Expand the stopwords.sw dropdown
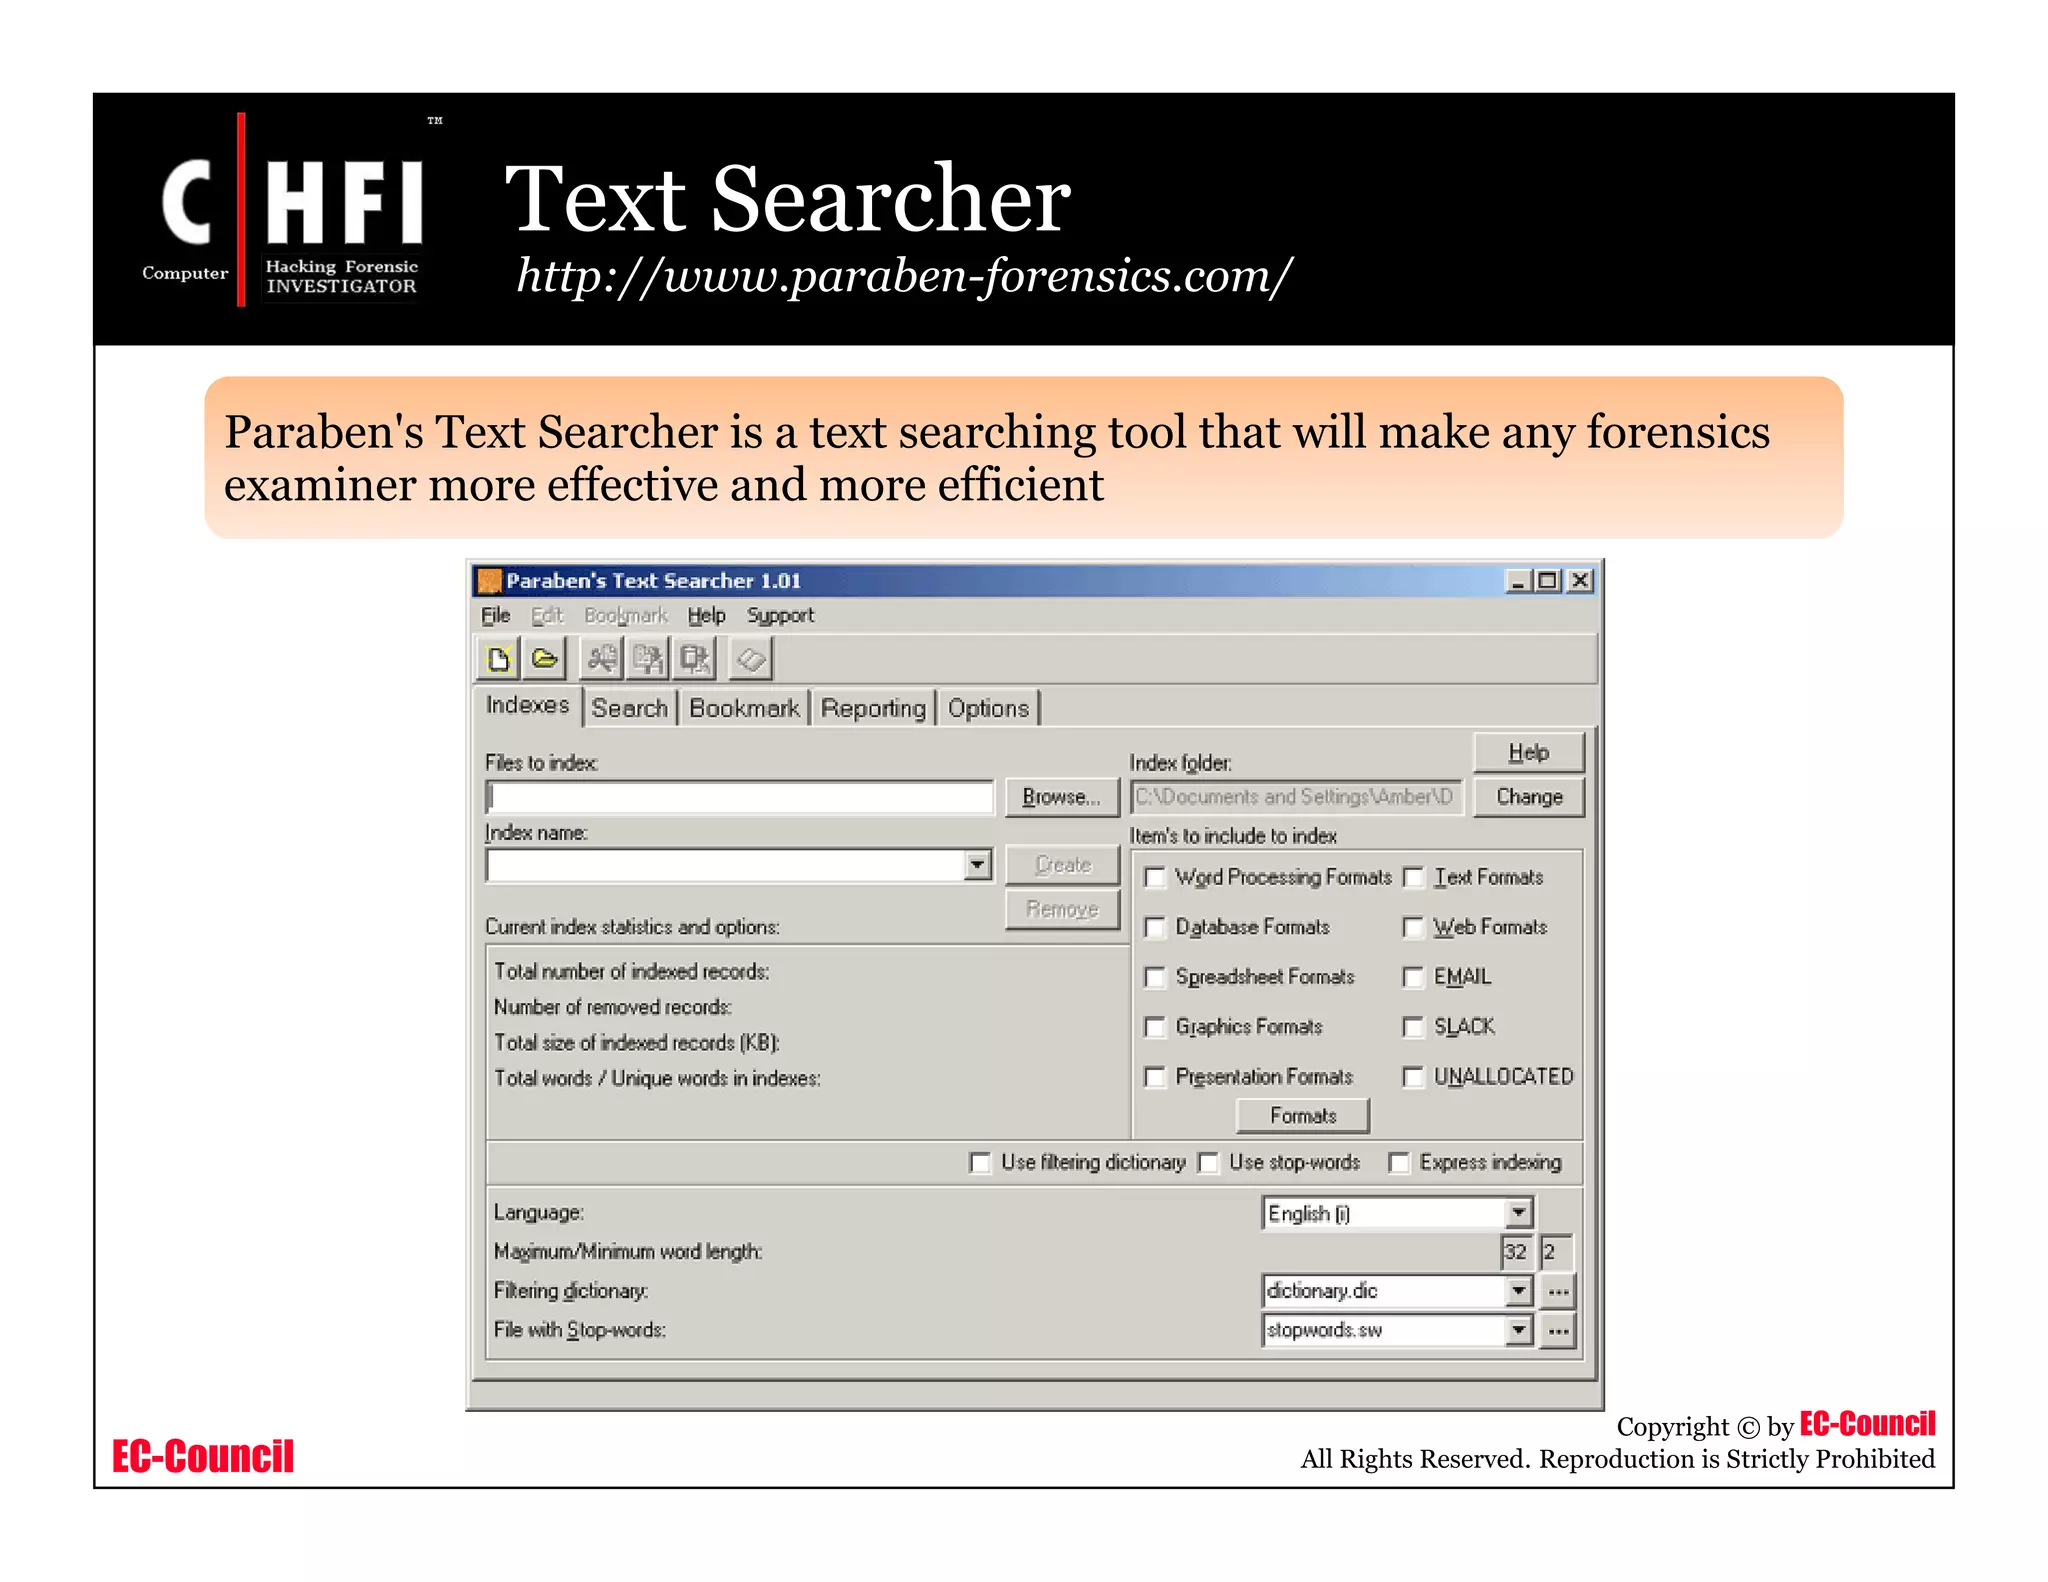The height and width of the screenshot is (1582, 2048). tap(1519, 1330)
